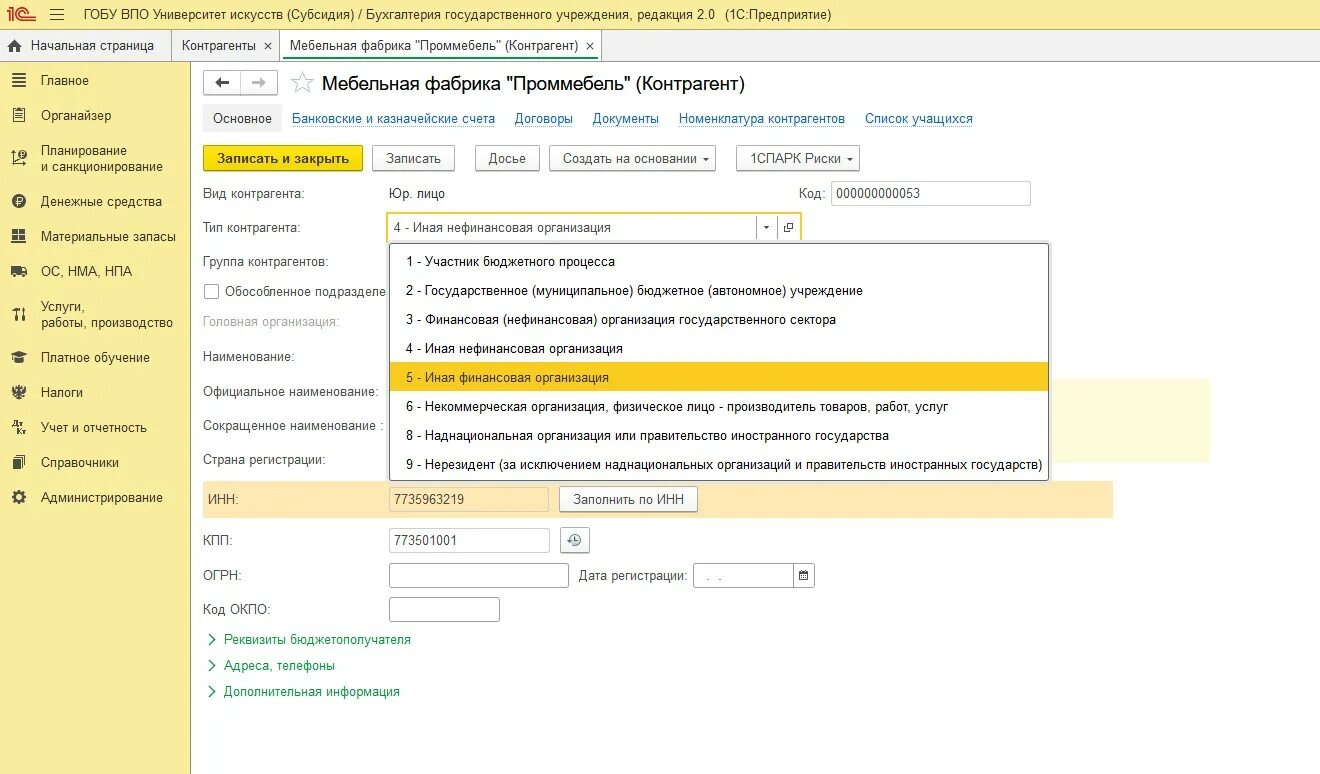Image resolution: width=1320 pixels, height=774 pixels.
Task: Open the hamburger main menu
Action: [57, 14]
